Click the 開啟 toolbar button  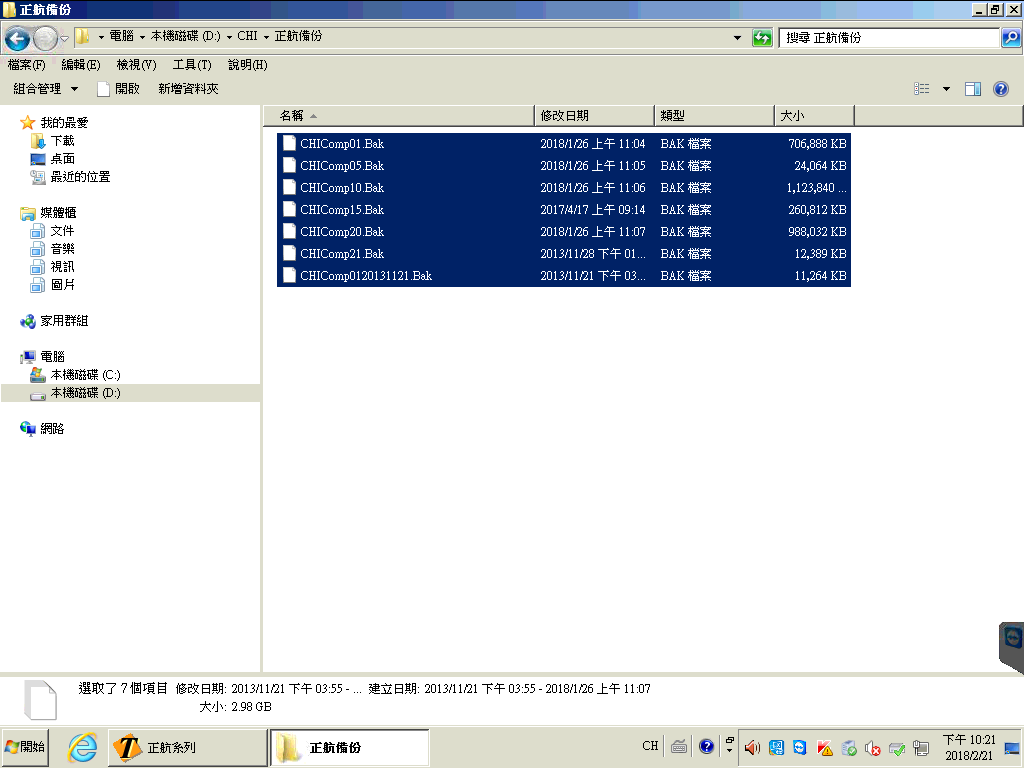(x=119, y=89)
